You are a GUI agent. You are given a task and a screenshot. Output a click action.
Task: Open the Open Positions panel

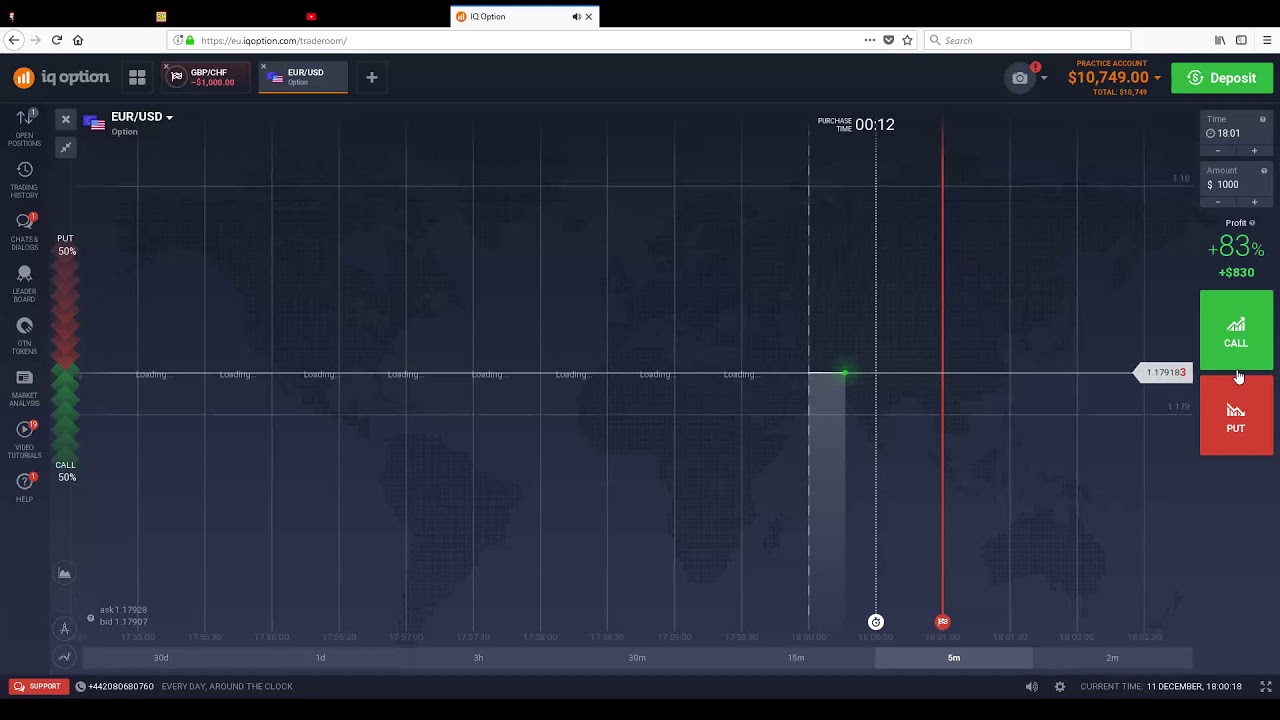click(x=25, y=128)
